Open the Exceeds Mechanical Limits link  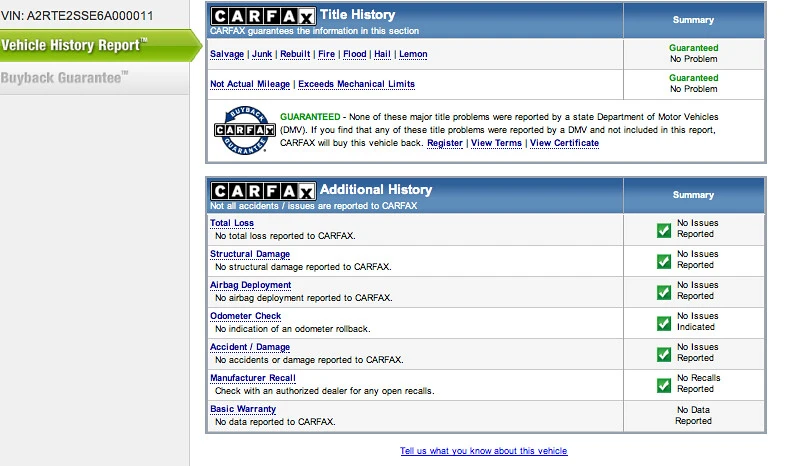[x=357, y=84]
